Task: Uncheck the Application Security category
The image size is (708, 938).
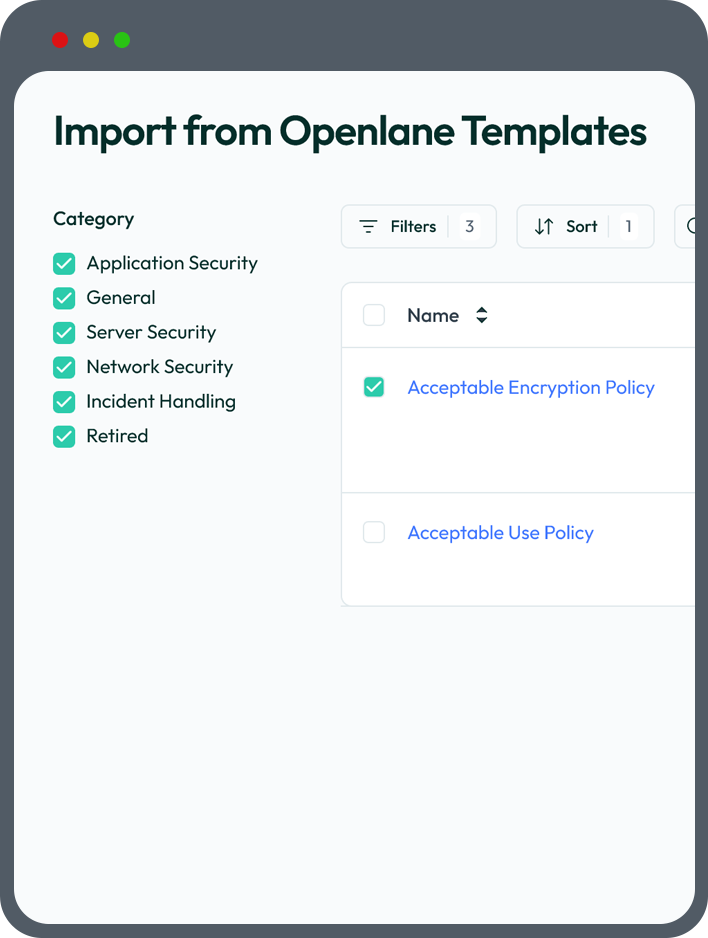Action: pos(64,264)
